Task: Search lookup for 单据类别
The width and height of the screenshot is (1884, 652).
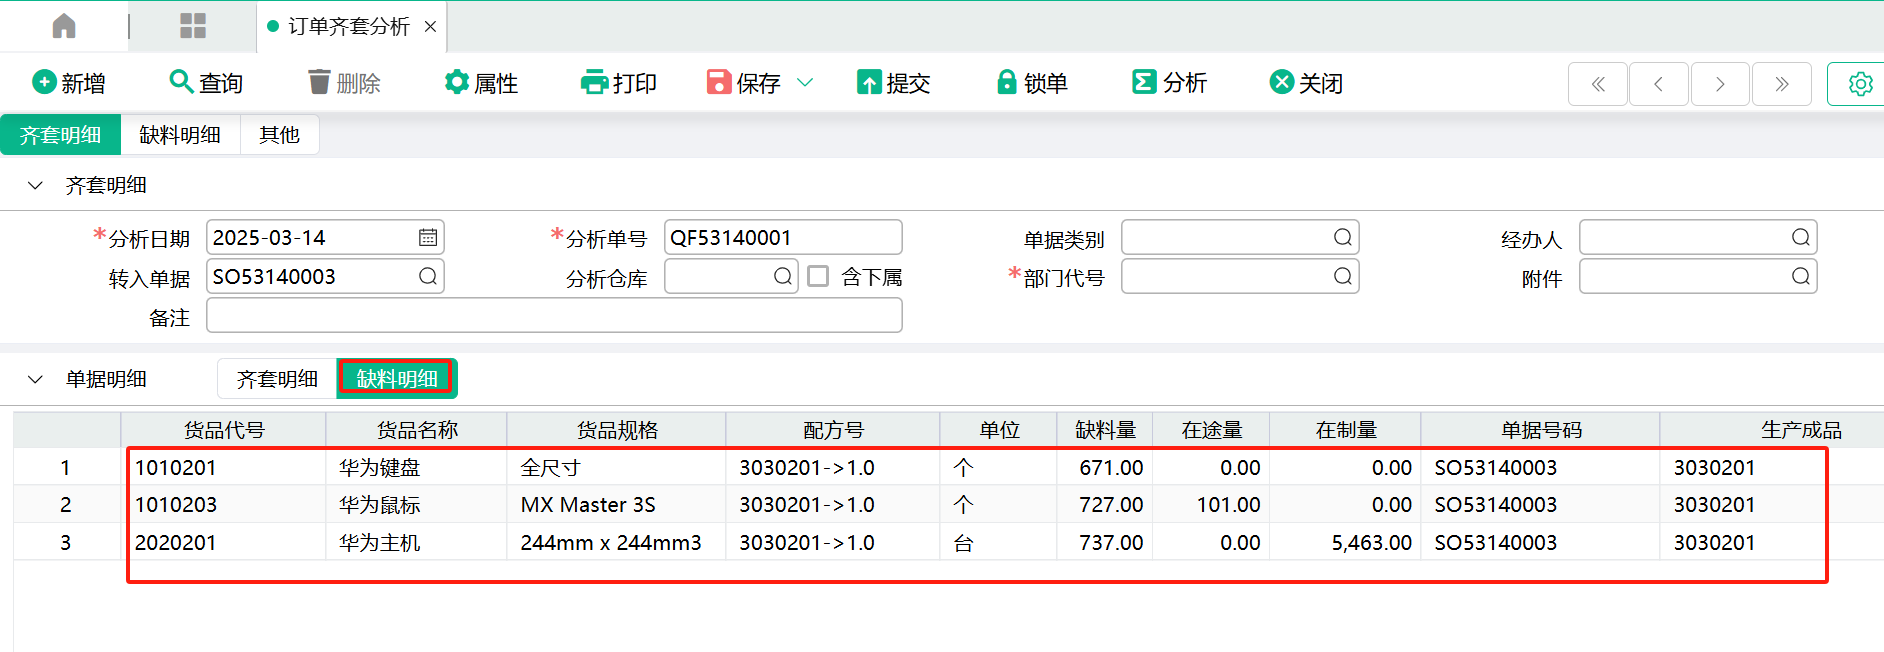Action: click(1343, 238)
